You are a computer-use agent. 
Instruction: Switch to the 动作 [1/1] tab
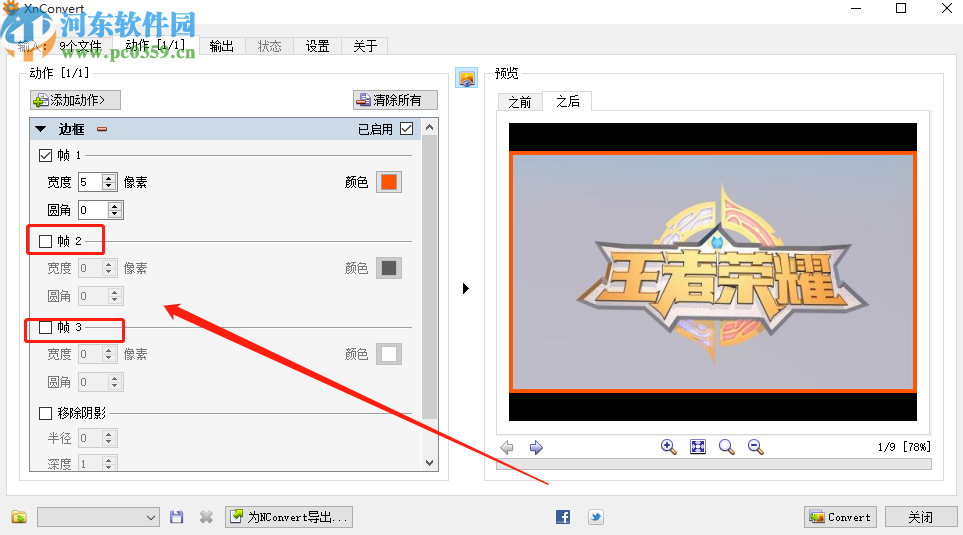pyautogui.click(x=155, y=45)
